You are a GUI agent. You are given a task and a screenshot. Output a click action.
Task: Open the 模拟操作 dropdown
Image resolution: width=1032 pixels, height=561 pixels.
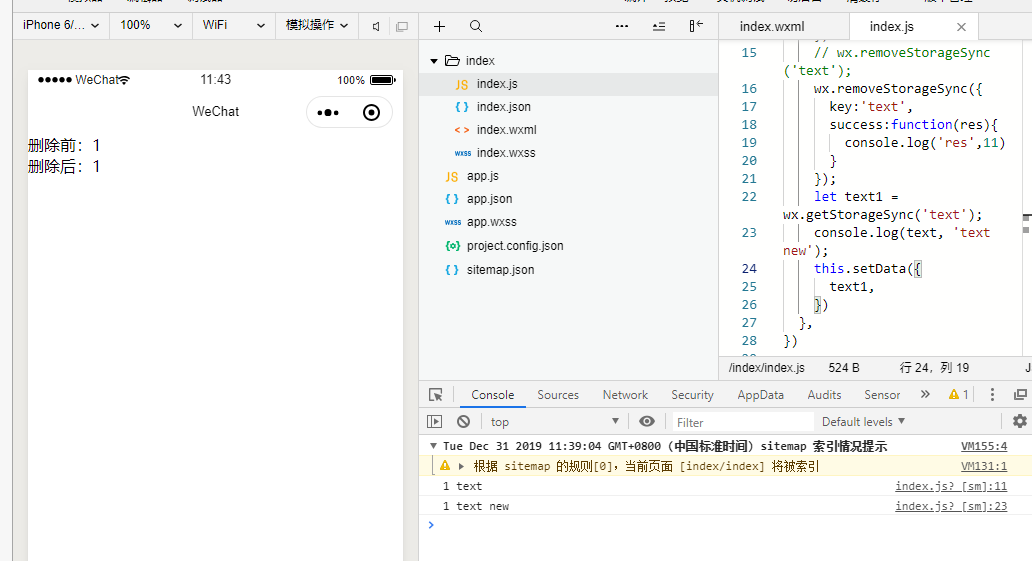tap(317, 25)
